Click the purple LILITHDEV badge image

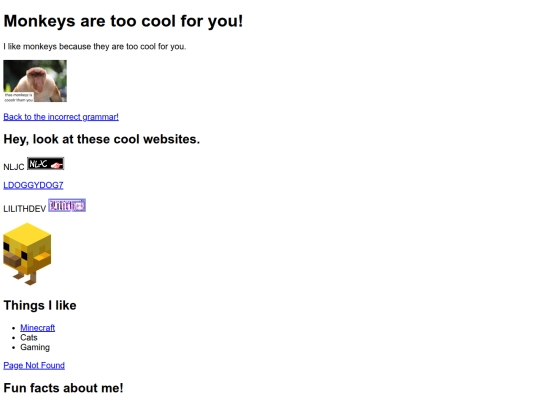point(67,205)
